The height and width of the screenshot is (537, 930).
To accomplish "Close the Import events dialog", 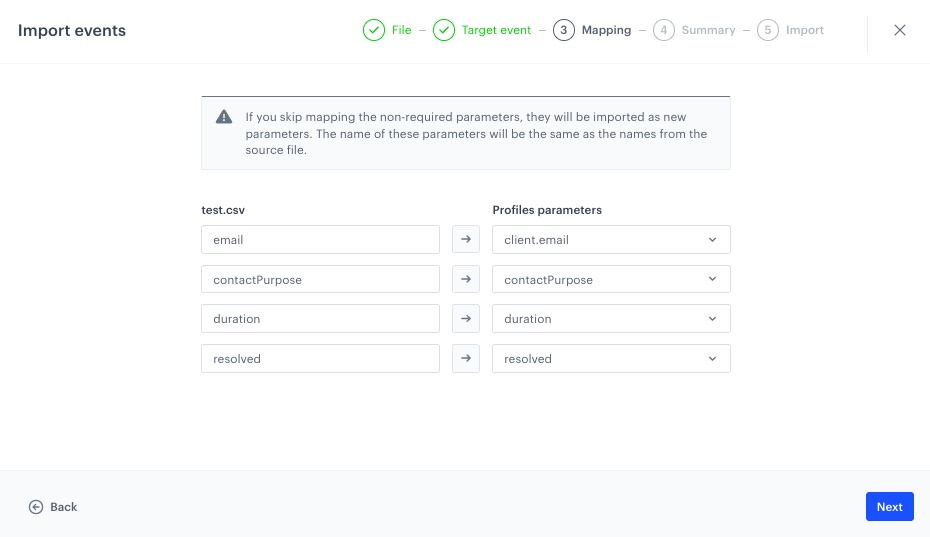I will [900, 30].
